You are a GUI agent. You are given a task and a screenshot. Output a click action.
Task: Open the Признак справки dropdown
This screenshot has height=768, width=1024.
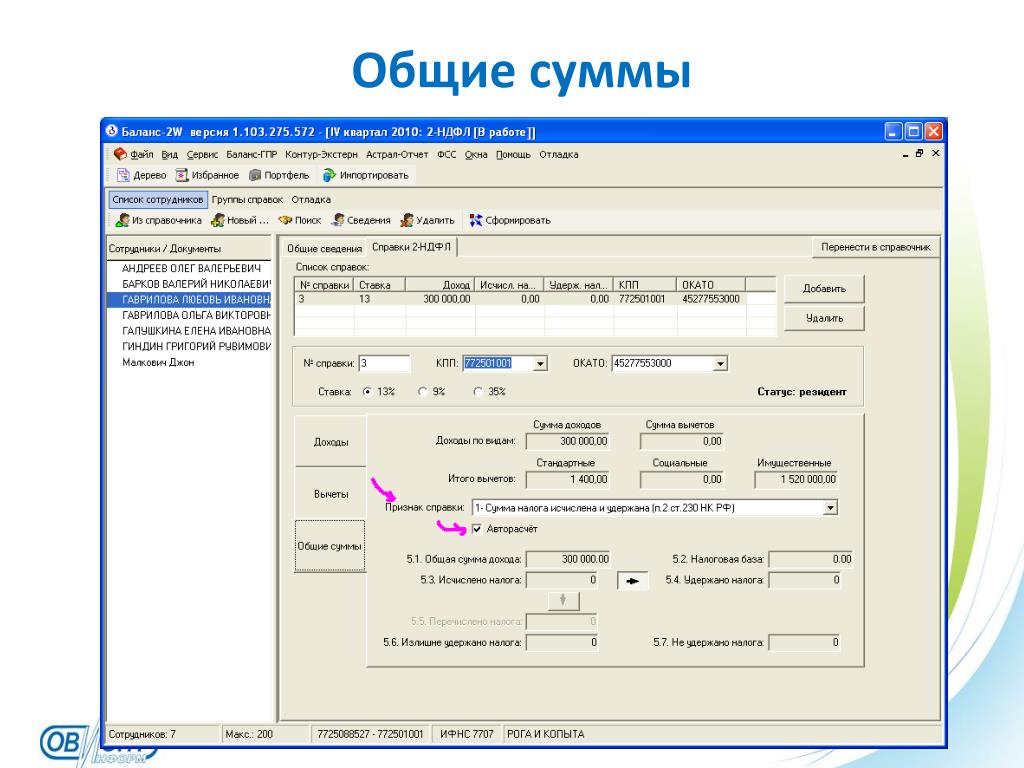[x=830, y=508]
